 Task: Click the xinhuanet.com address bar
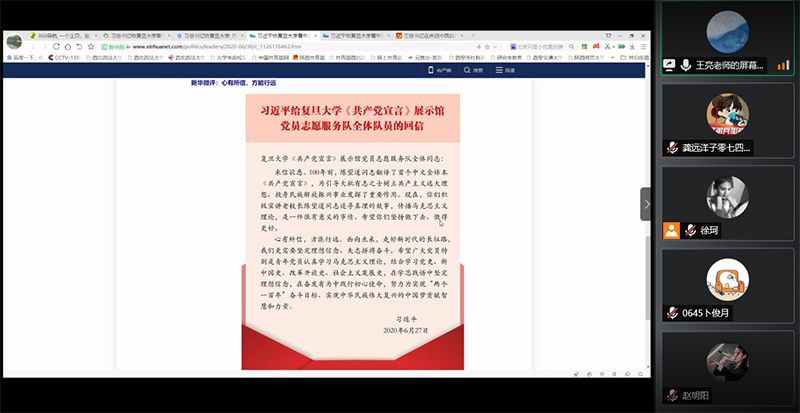coord(250,45)
